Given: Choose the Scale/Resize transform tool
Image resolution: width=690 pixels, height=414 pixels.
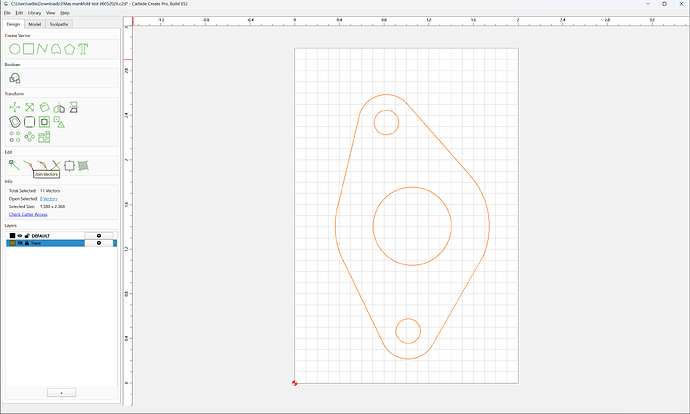Looking at the screenshot, I should [x=29, y=107].
